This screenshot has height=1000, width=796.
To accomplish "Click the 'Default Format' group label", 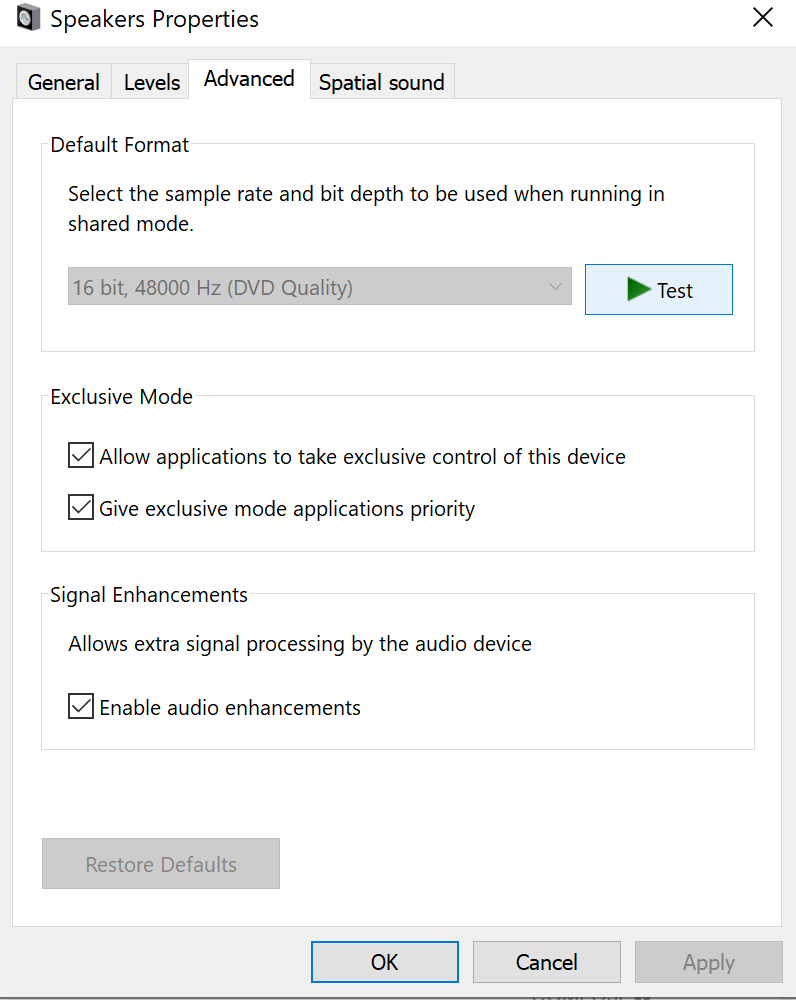I will [x=119, y=145].
